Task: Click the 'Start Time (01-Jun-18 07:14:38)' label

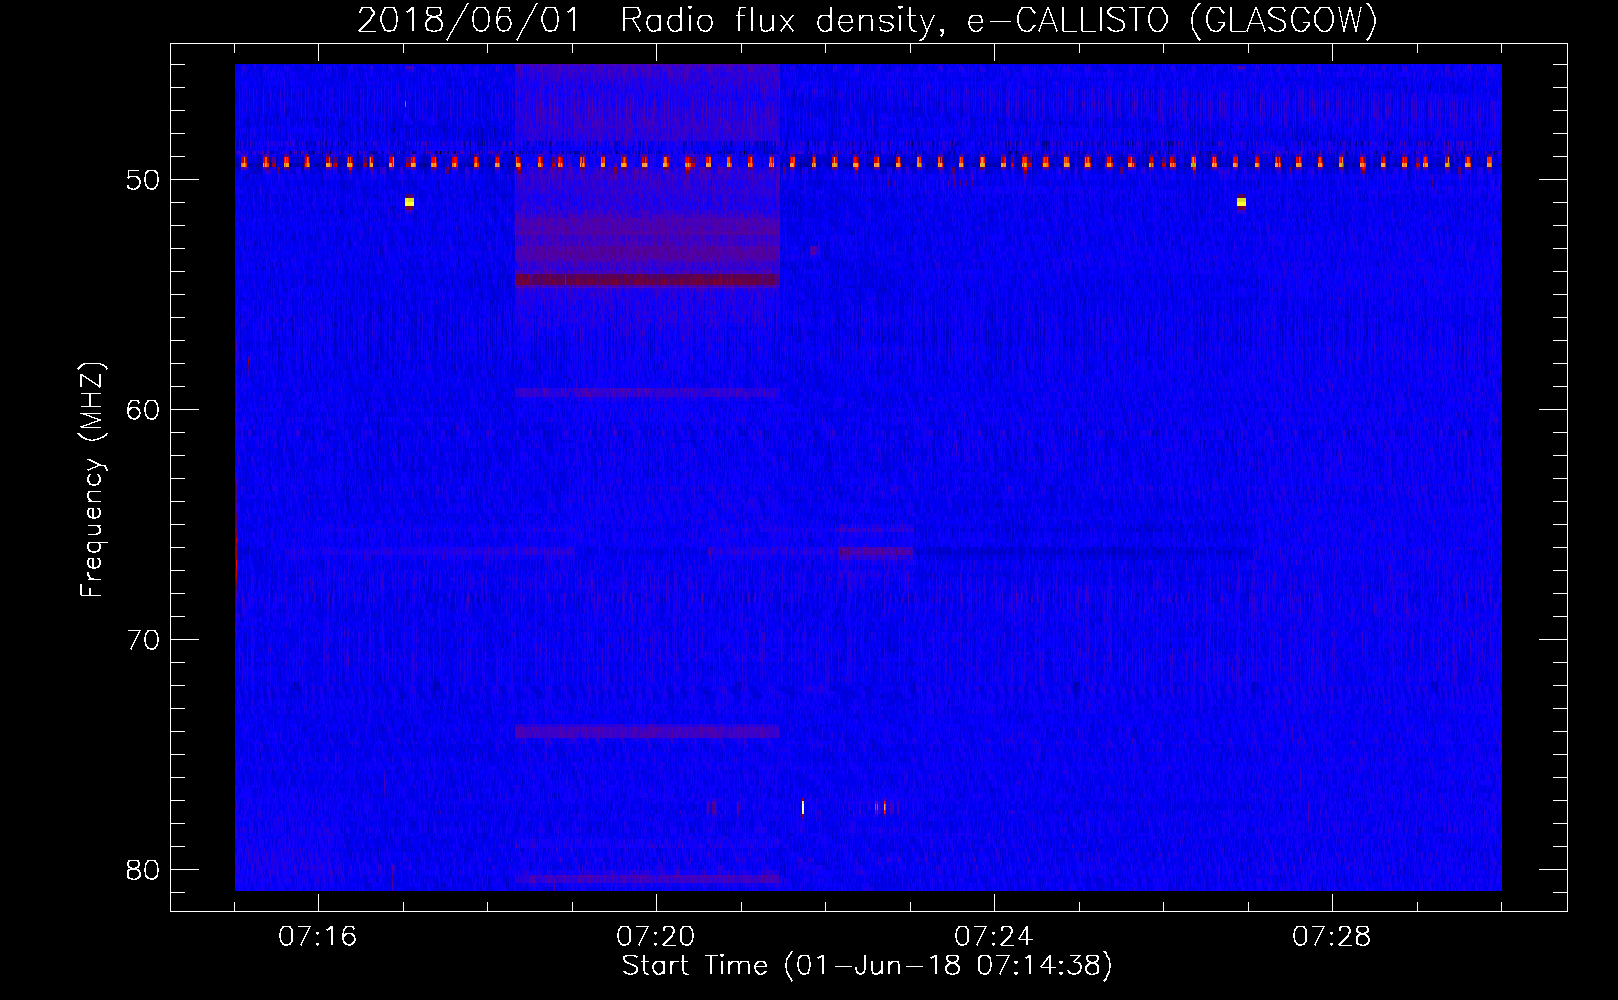Action: pyautogui.click(x=867, y=966)
